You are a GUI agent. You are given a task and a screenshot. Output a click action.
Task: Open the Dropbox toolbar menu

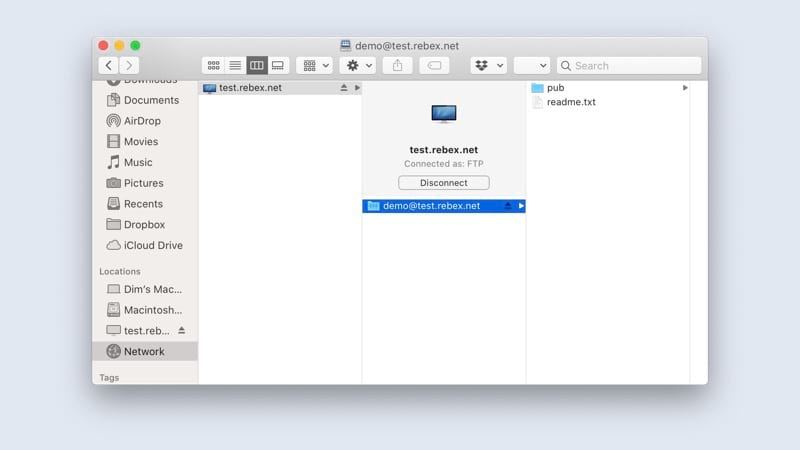489,65
